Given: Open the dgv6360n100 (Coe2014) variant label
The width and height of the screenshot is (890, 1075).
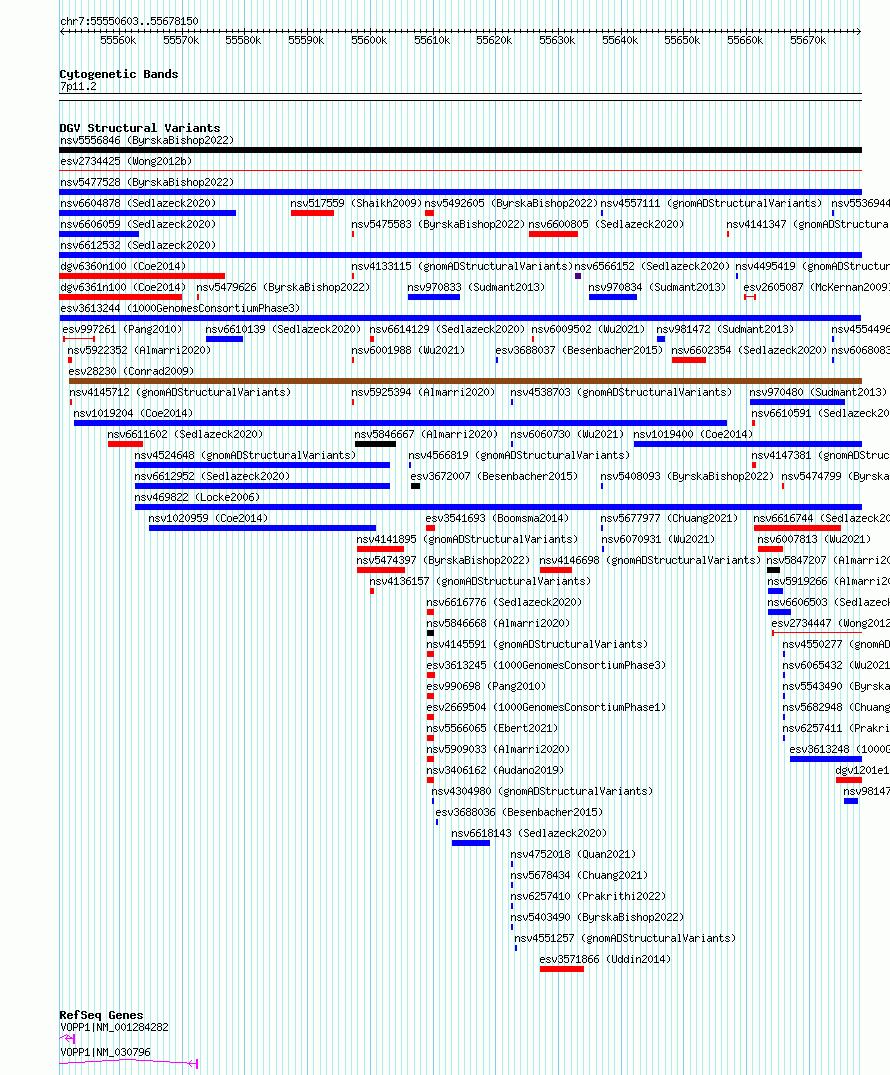Looking at the screenshot, I should 123,266.
